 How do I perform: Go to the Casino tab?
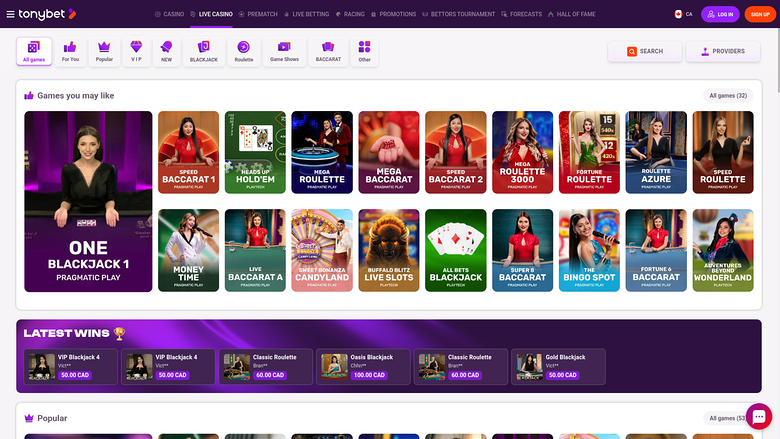[169, 14]
